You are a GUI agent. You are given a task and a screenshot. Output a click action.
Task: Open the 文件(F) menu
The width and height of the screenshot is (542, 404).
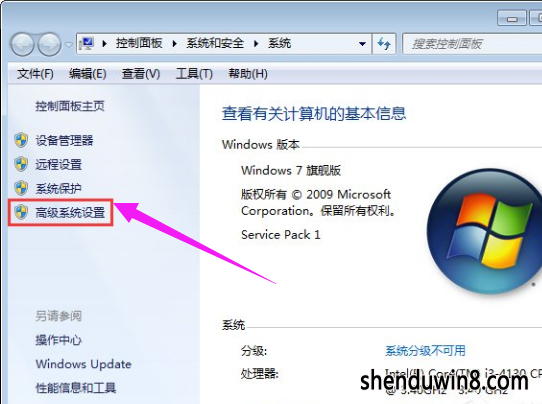click(35, 74)
